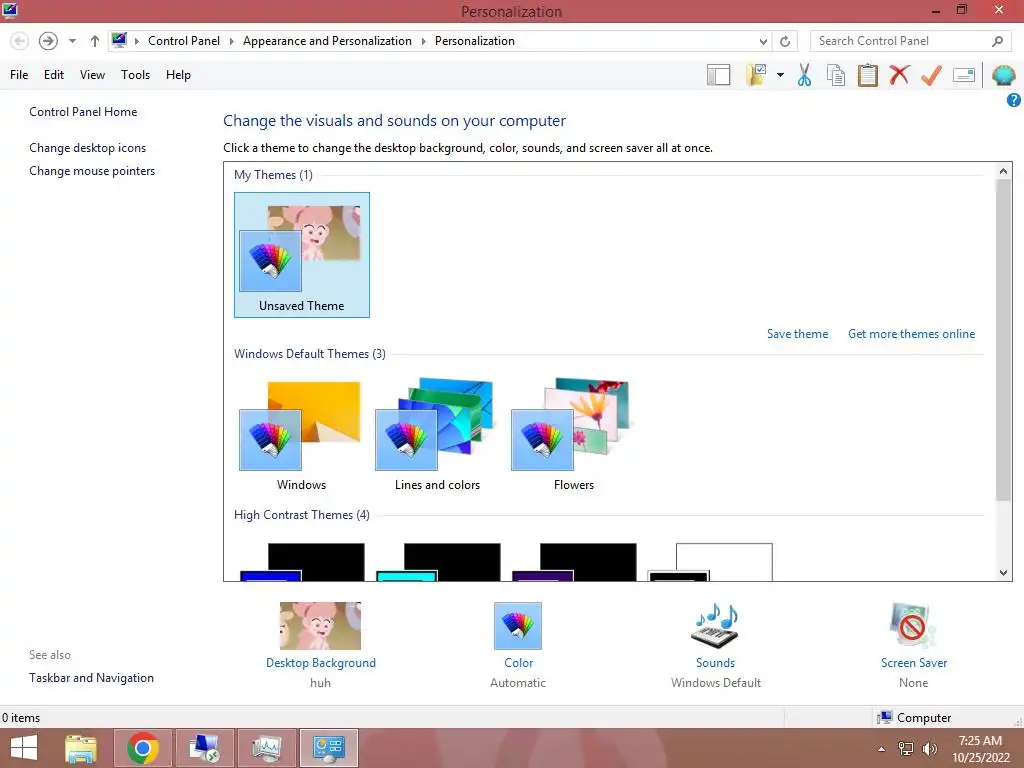Select the Windows default theme
The width and height of the screenshot is (1024, 768).
pyautogui.click(x=301, y=434)
